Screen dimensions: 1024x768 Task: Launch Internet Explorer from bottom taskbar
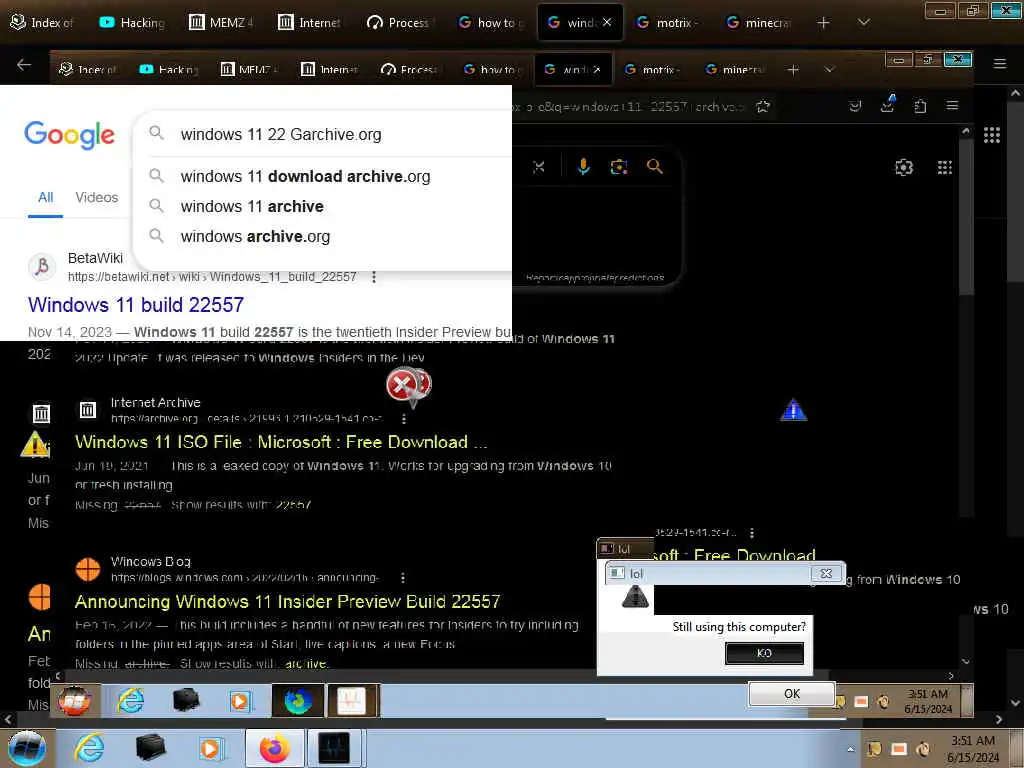[x=89, y=748]
